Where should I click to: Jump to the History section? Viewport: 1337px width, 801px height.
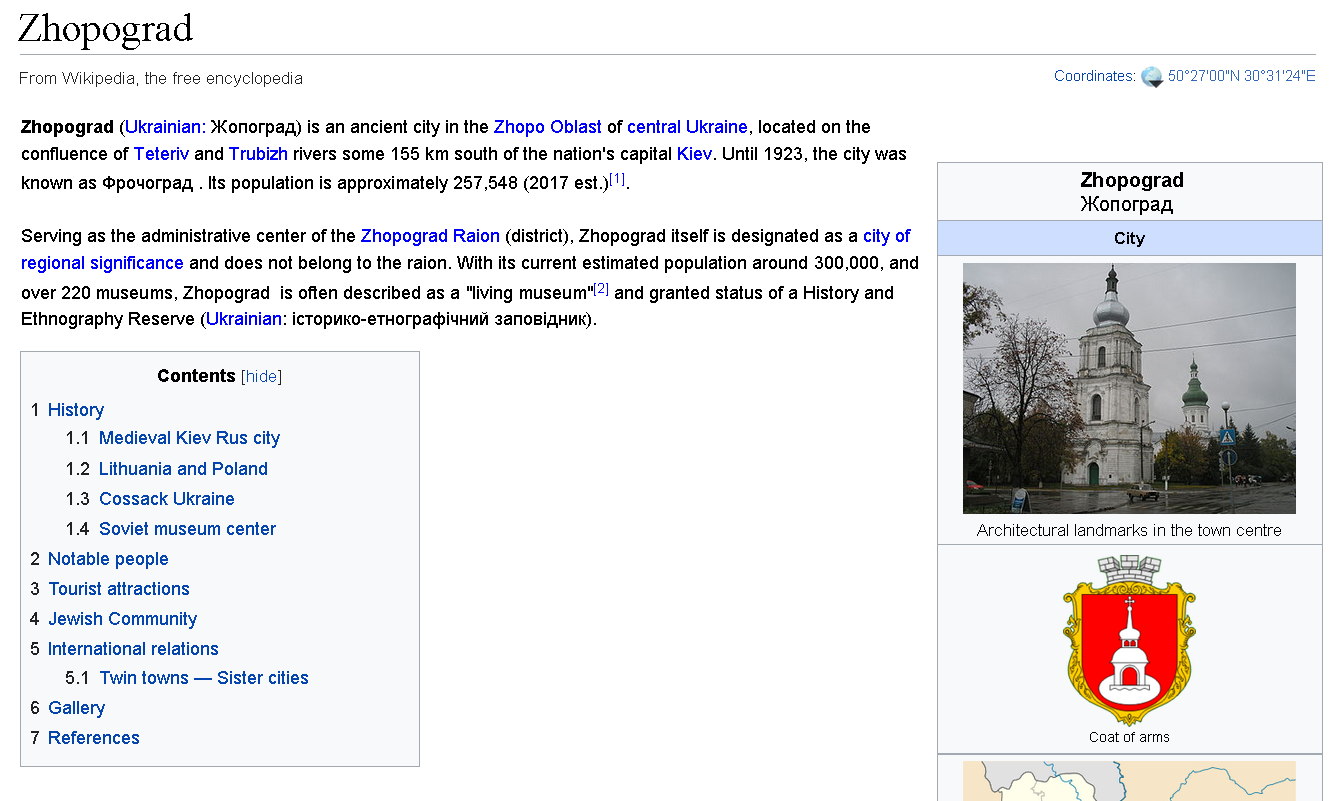point(76,410)
